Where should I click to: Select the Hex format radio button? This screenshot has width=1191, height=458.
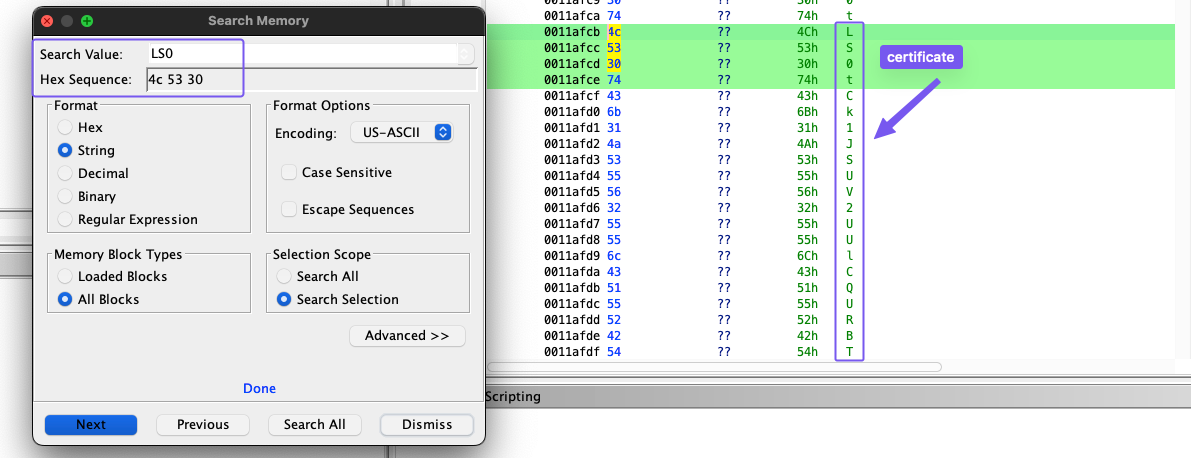click(x=66, y=128)
